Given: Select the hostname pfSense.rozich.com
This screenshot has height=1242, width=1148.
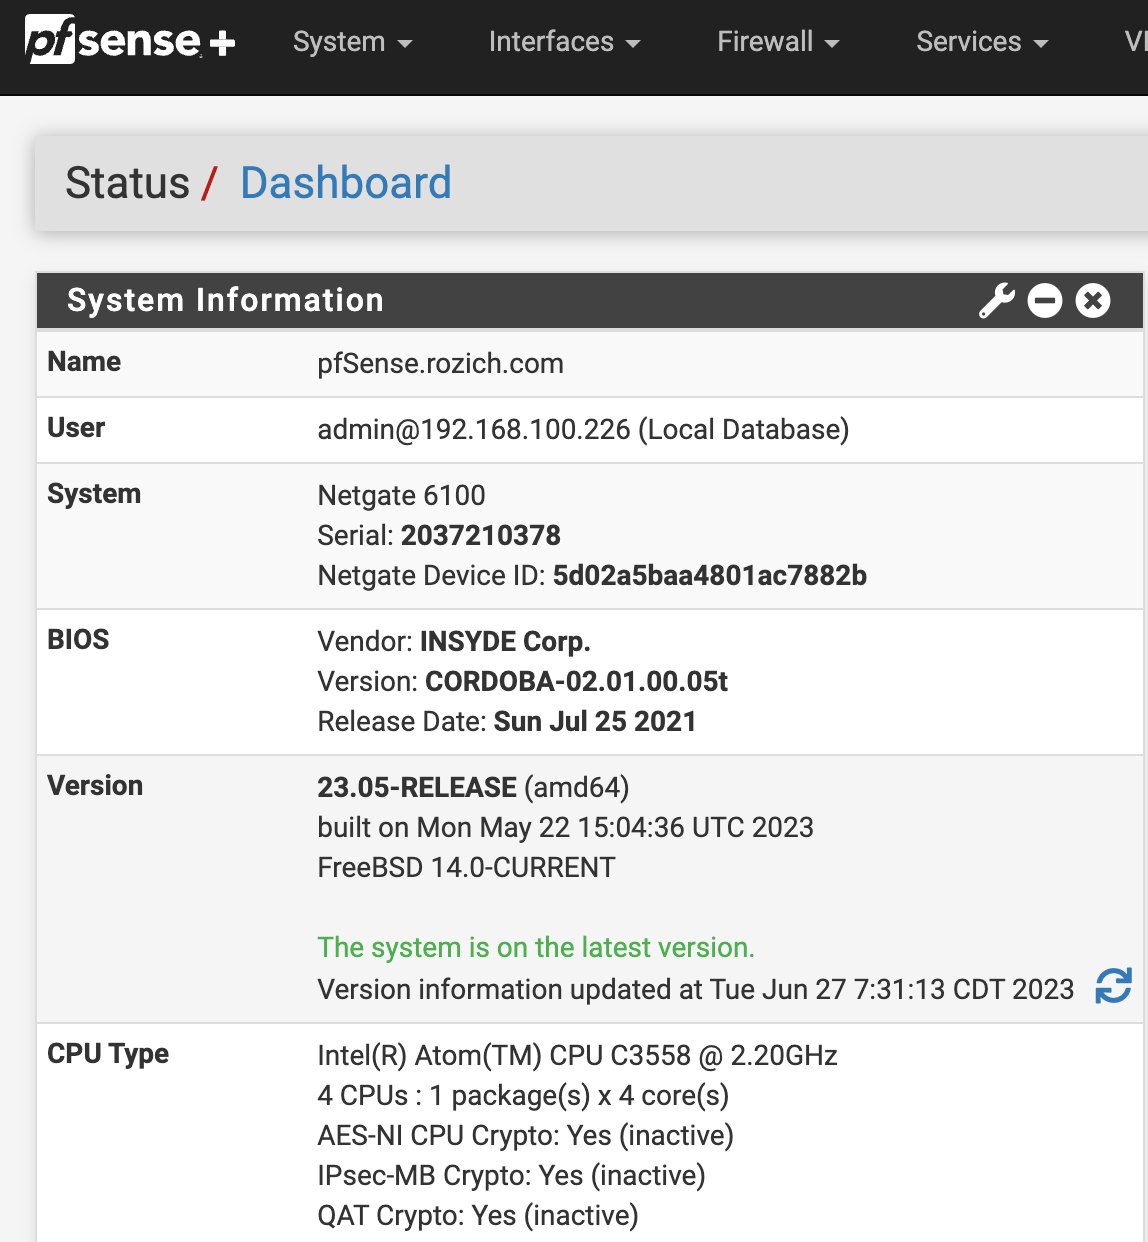Looking at the screenshot, I should [441, 363].
